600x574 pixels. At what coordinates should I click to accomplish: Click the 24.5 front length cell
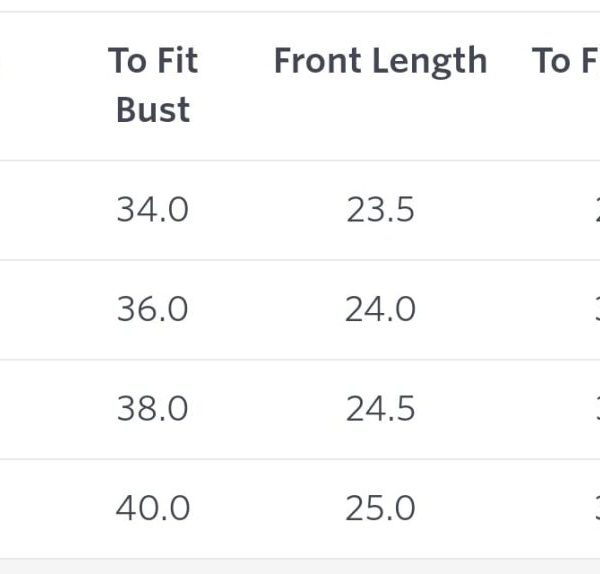tap(380, 409)
